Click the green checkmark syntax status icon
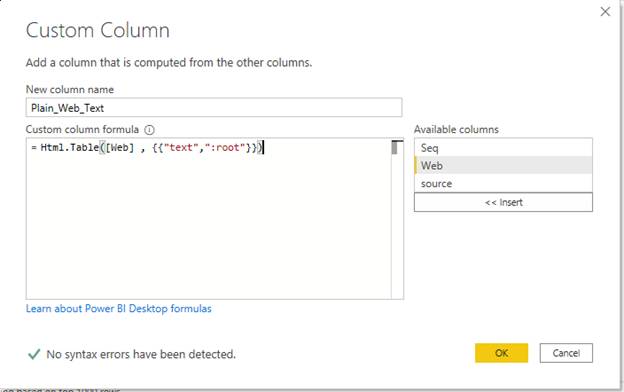The image size is (624, 392). pos(34,354)
